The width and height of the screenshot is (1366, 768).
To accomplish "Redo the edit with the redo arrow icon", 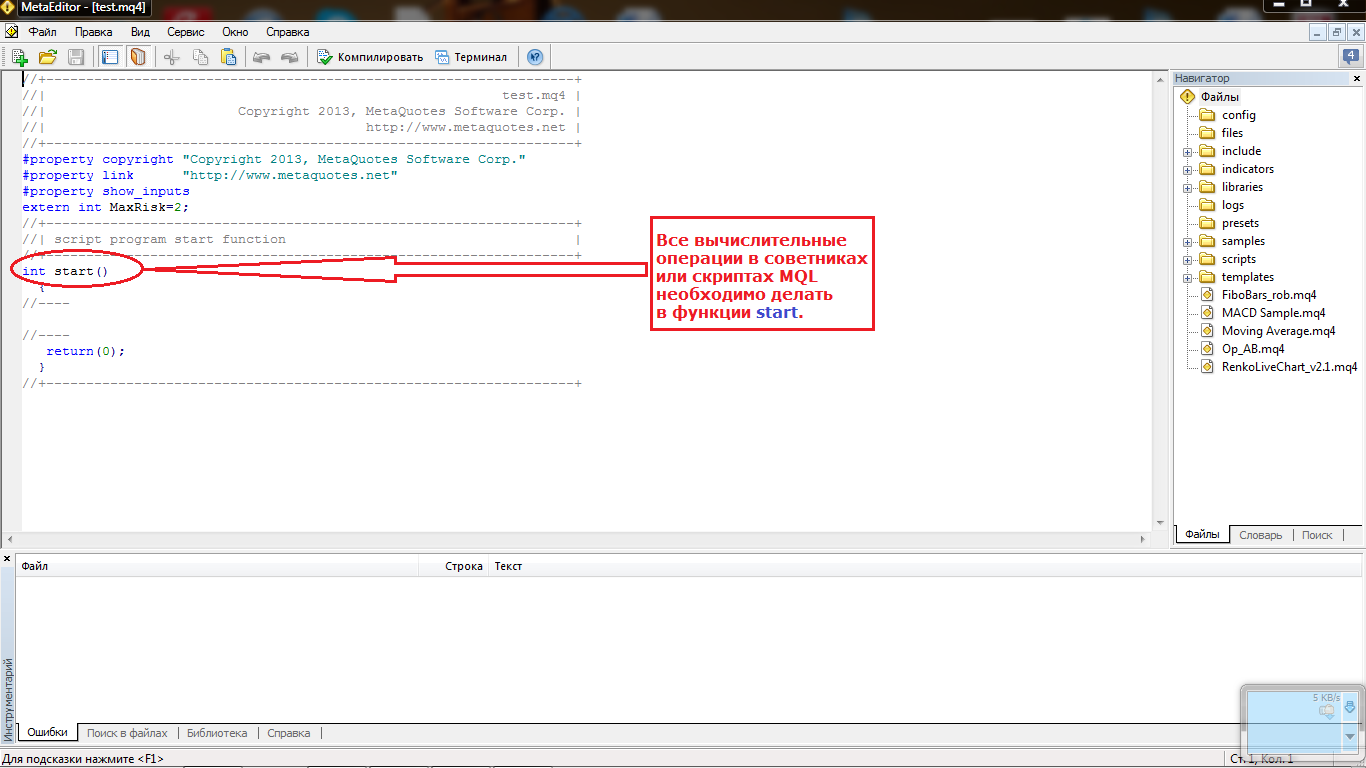I will [x=290, y=57].
